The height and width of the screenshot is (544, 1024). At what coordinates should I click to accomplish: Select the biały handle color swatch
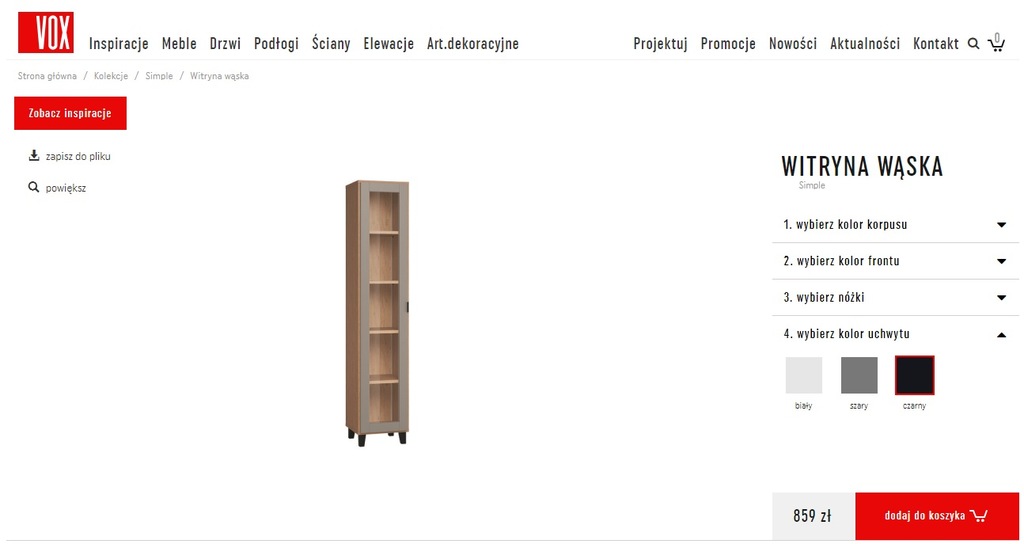coord(804,375)
